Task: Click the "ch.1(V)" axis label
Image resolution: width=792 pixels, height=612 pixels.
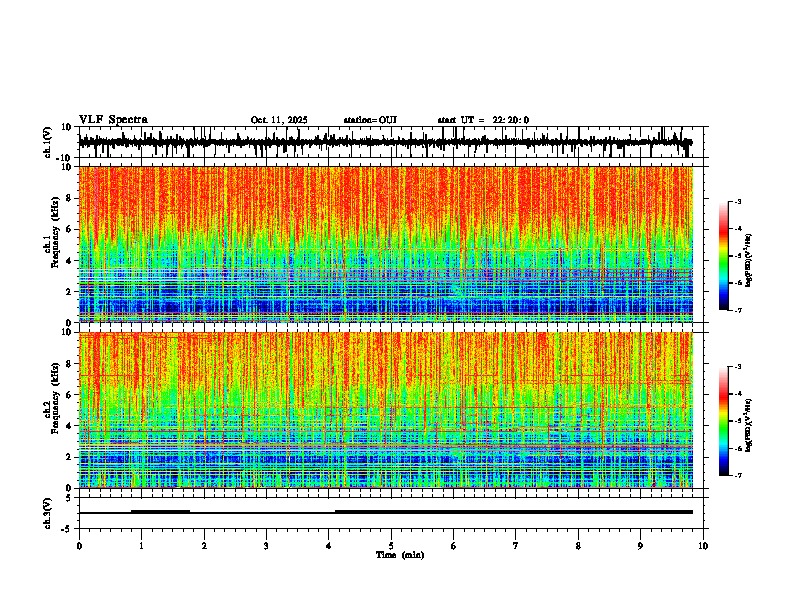Action: coord(48,142)
